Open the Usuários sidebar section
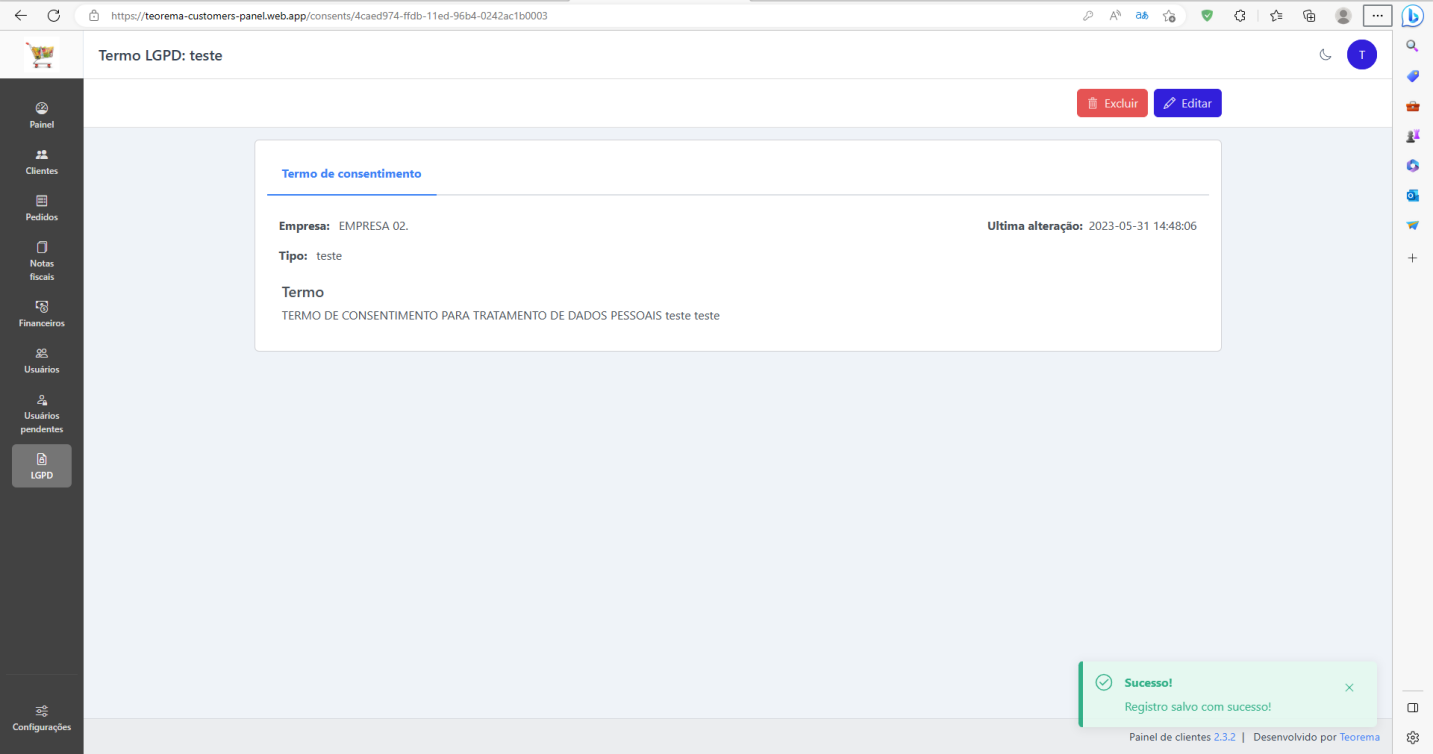Image resolution: width=1433 pixels, height=754 pixels. (41, 360)
